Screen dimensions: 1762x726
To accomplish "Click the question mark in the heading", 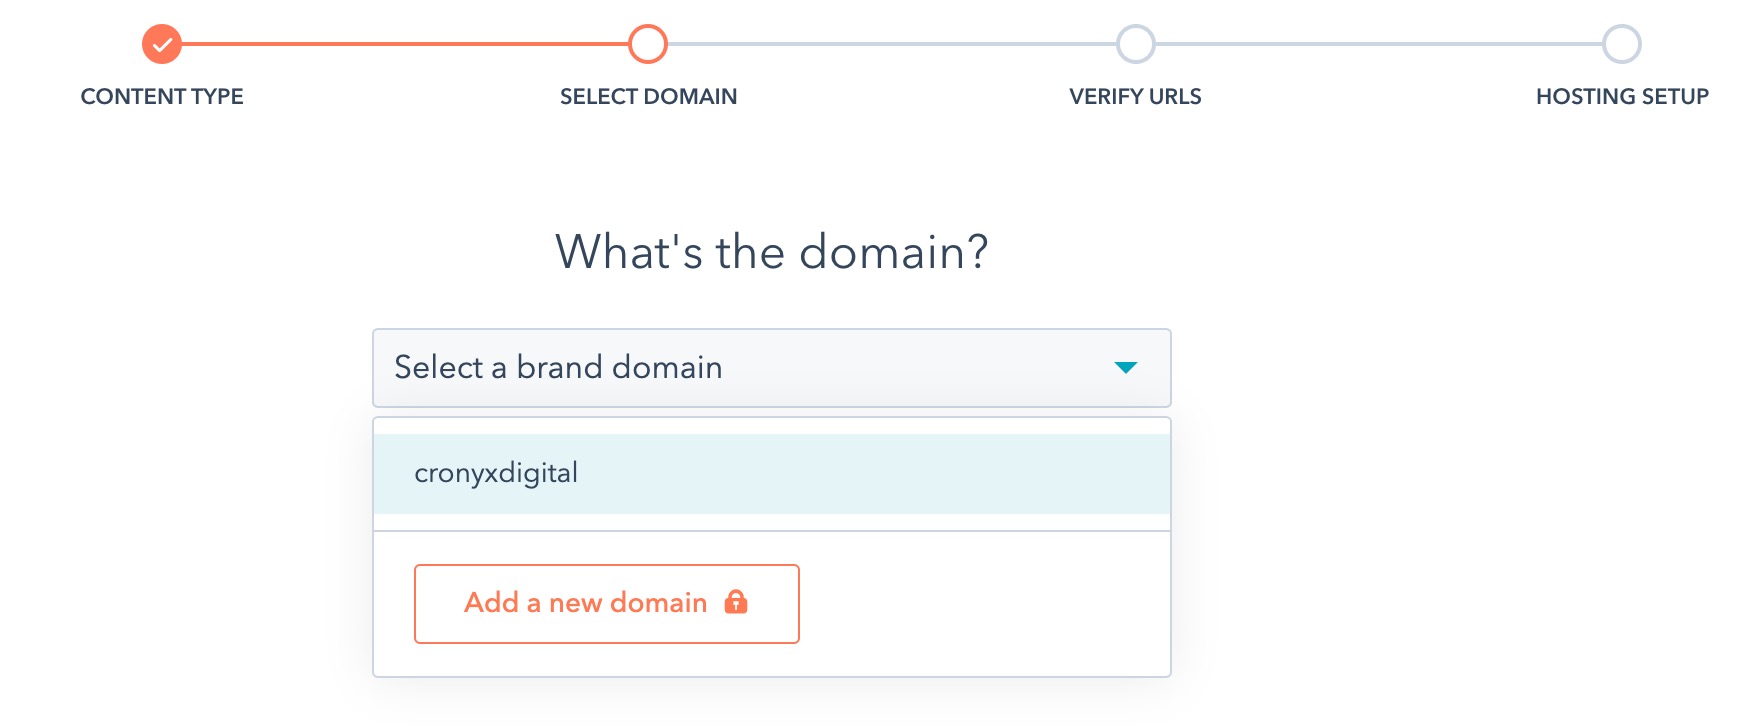I will click(976, 252).
